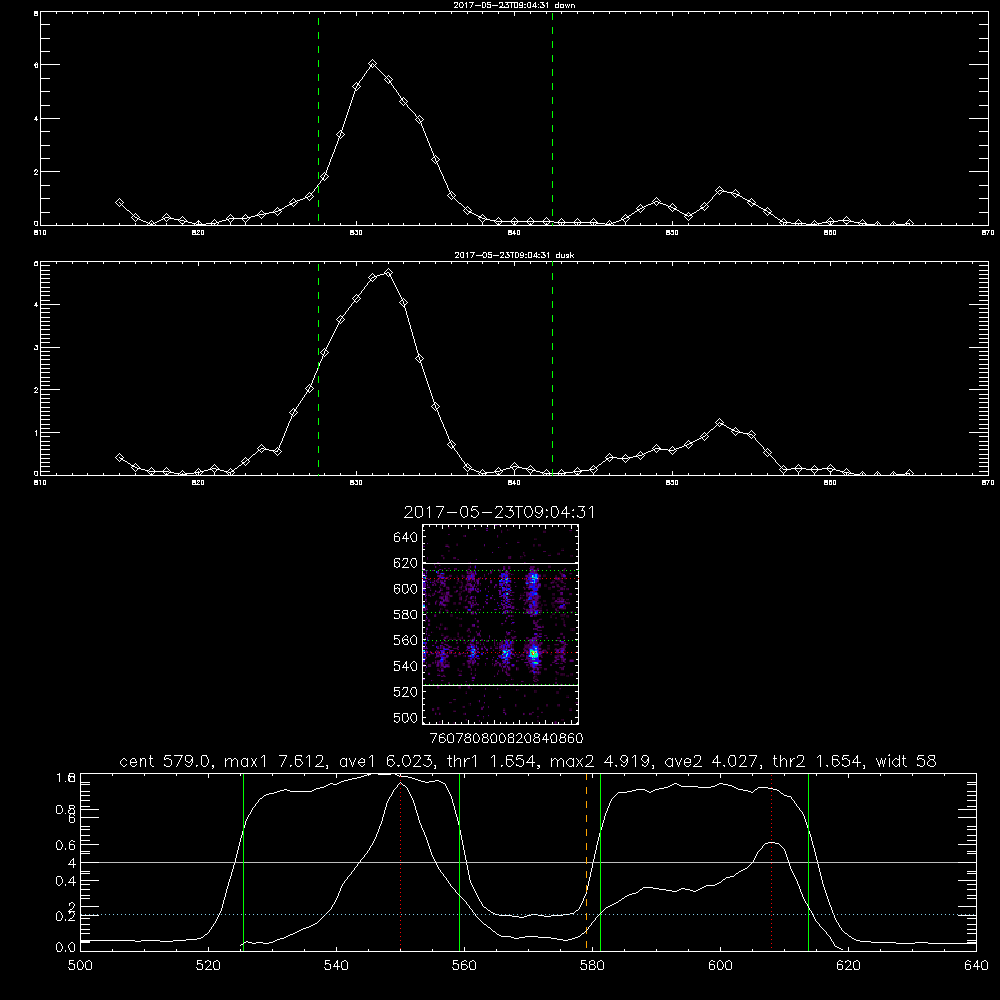Click the peak diamond marker of the dusk curve

(x=388, y=273)
